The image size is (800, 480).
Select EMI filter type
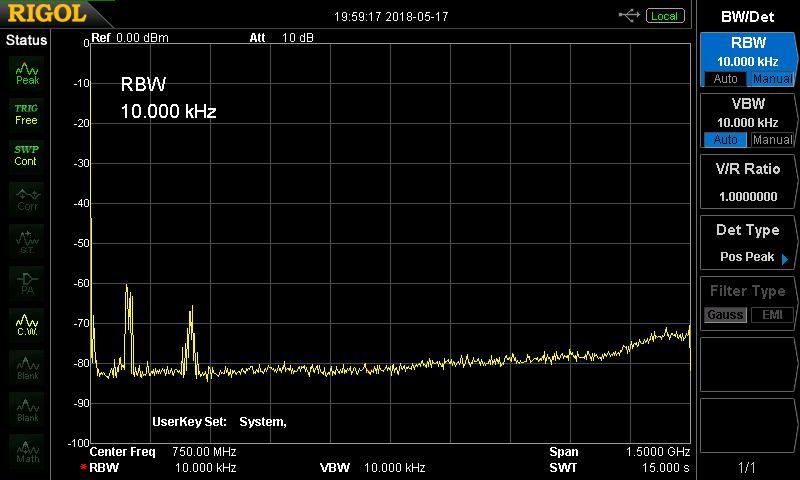coord(772,315)
